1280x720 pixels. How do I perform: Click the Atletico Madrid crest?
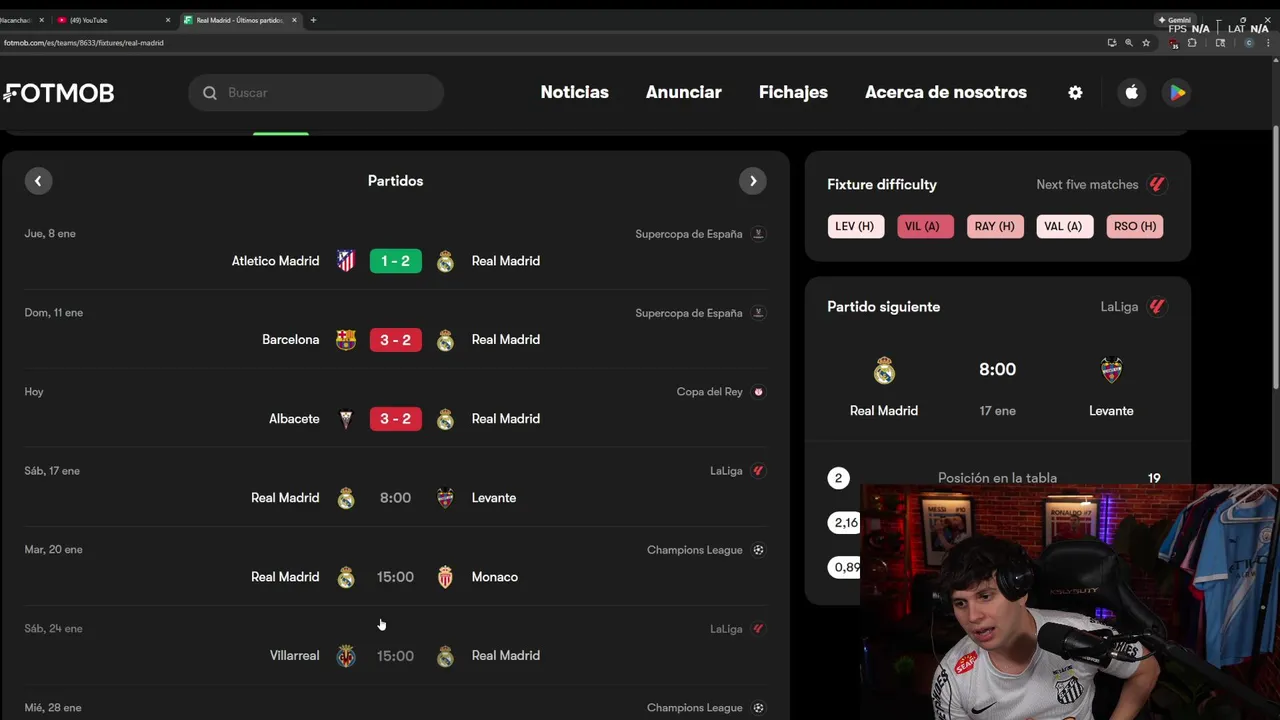coord(346,261)
